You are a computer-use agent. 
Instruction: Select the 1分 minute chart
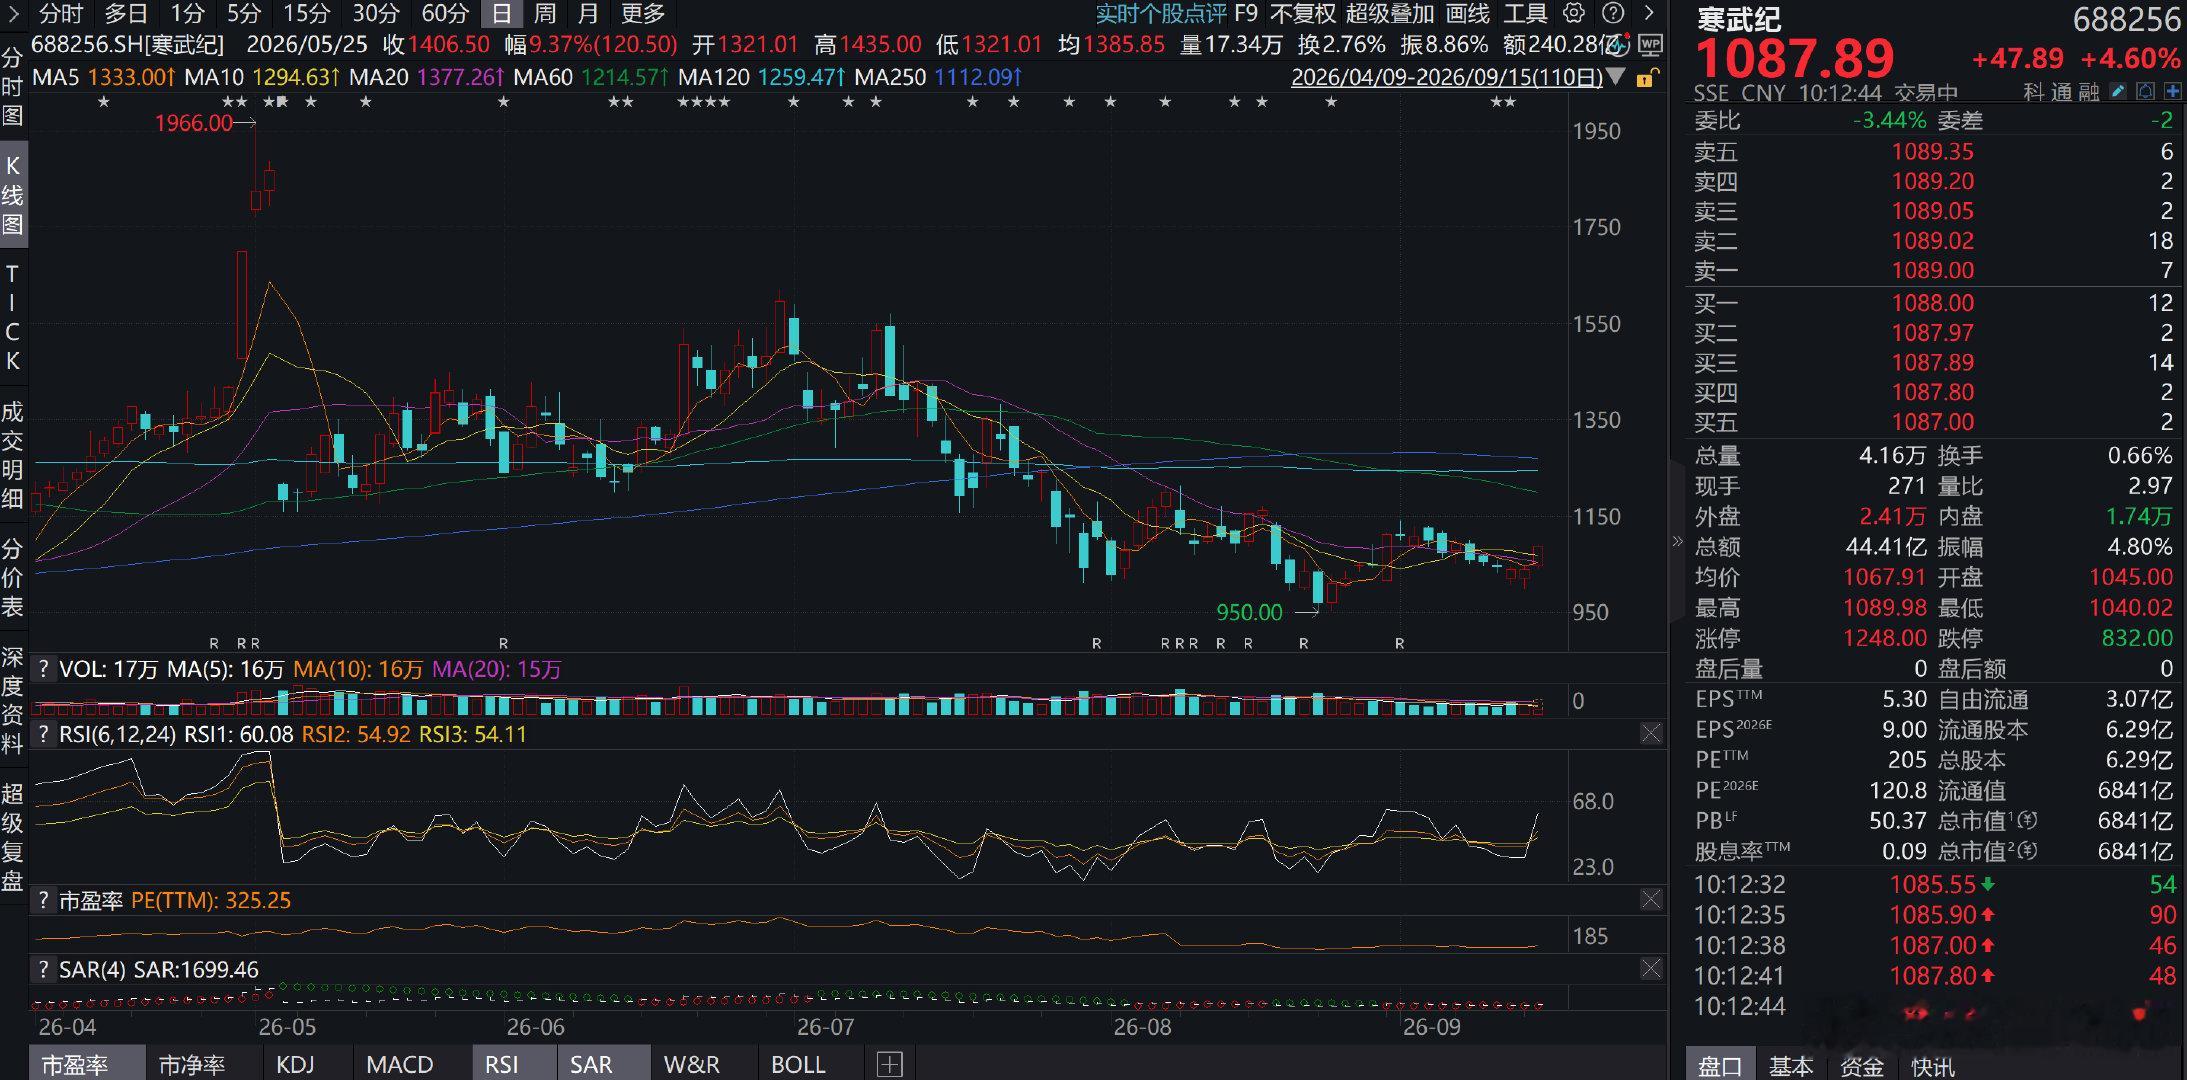pos(187,14)
